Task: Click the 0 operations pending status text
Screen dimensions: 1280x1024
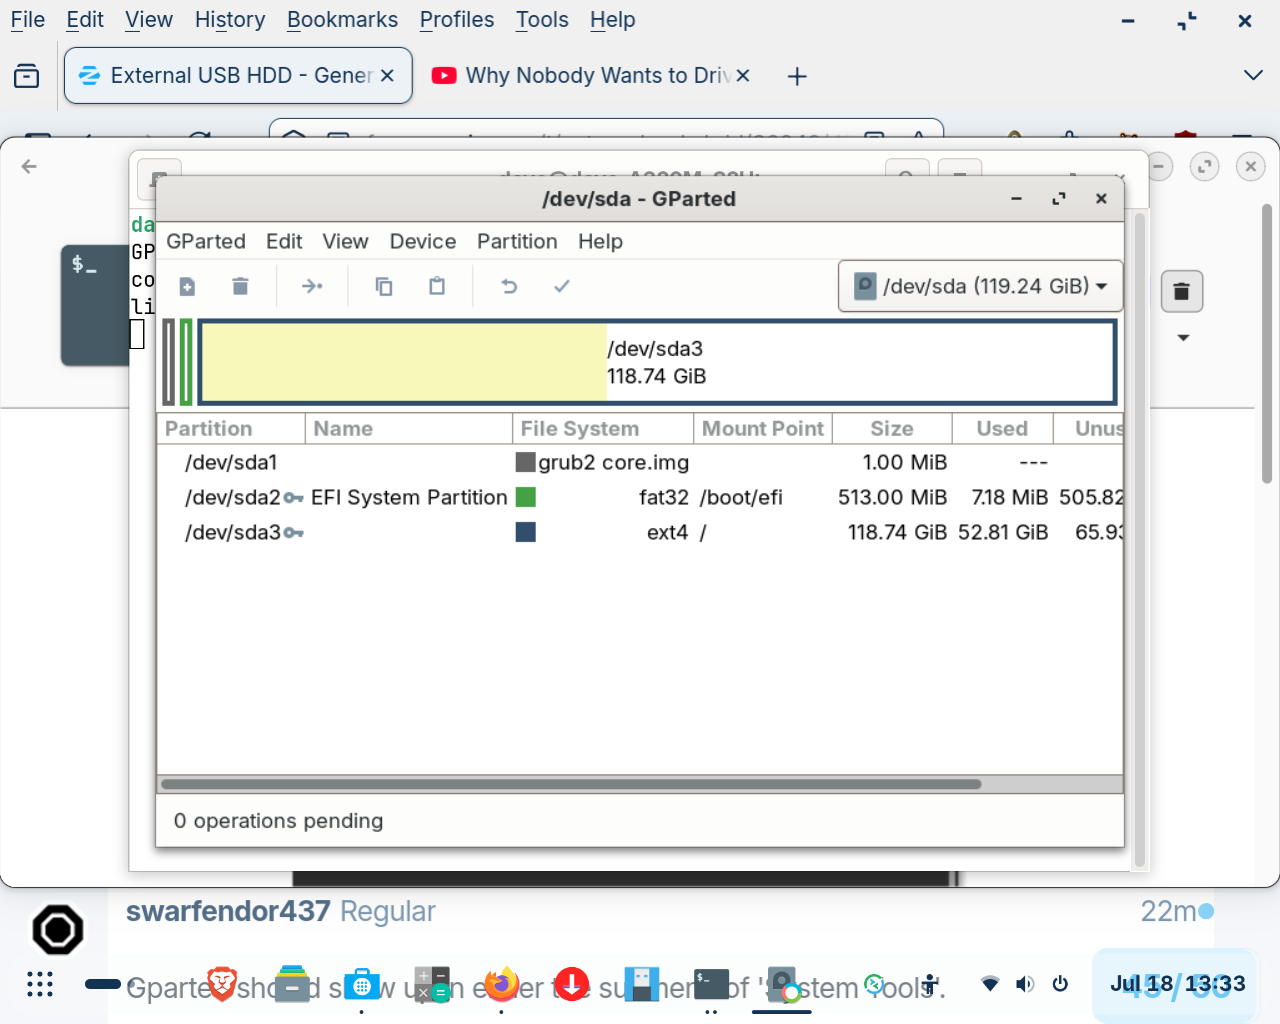Action: pyautogui.click(x=278, y=821)
